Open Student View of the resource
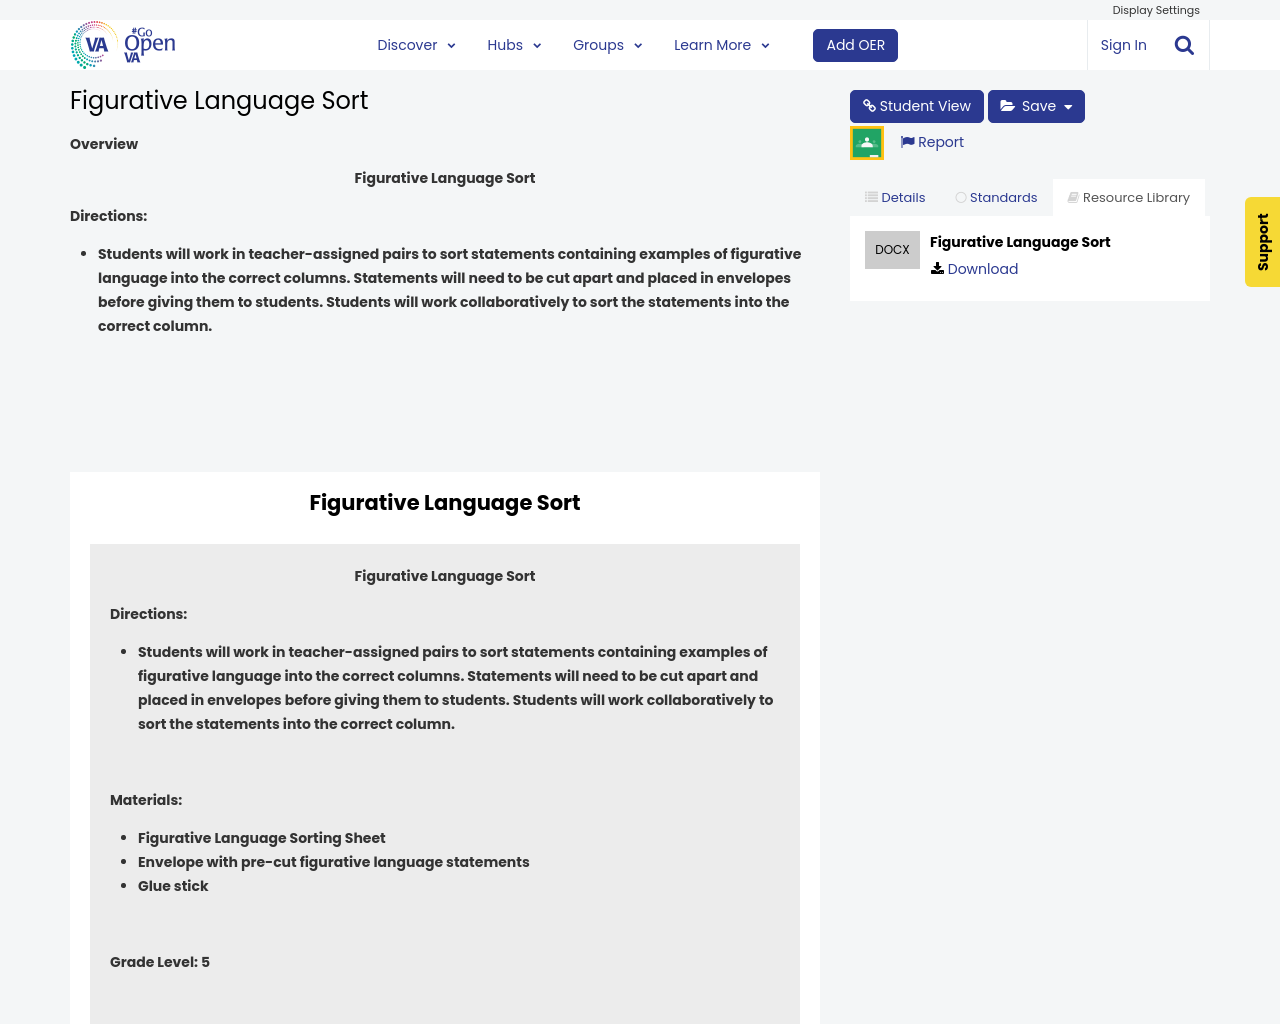 [916, 105]
